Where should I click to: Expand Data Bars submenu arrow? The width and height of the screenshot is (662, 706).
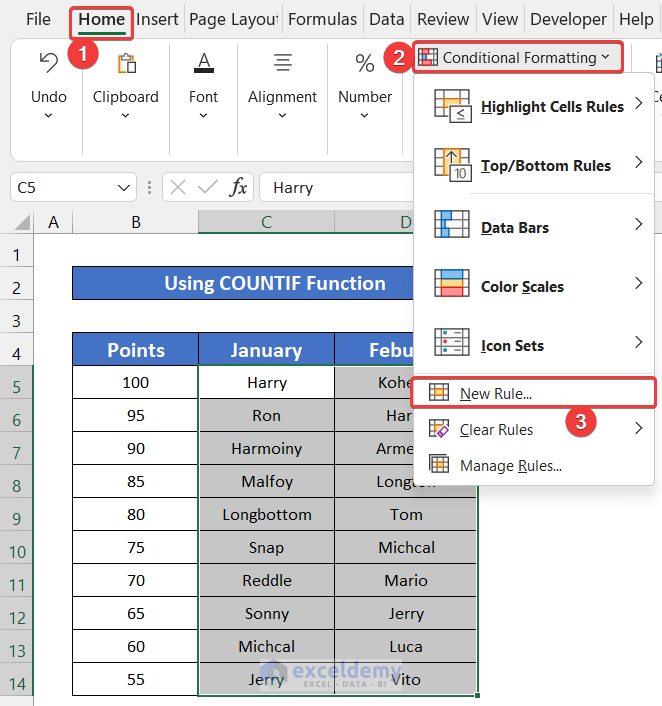[639, 224]
